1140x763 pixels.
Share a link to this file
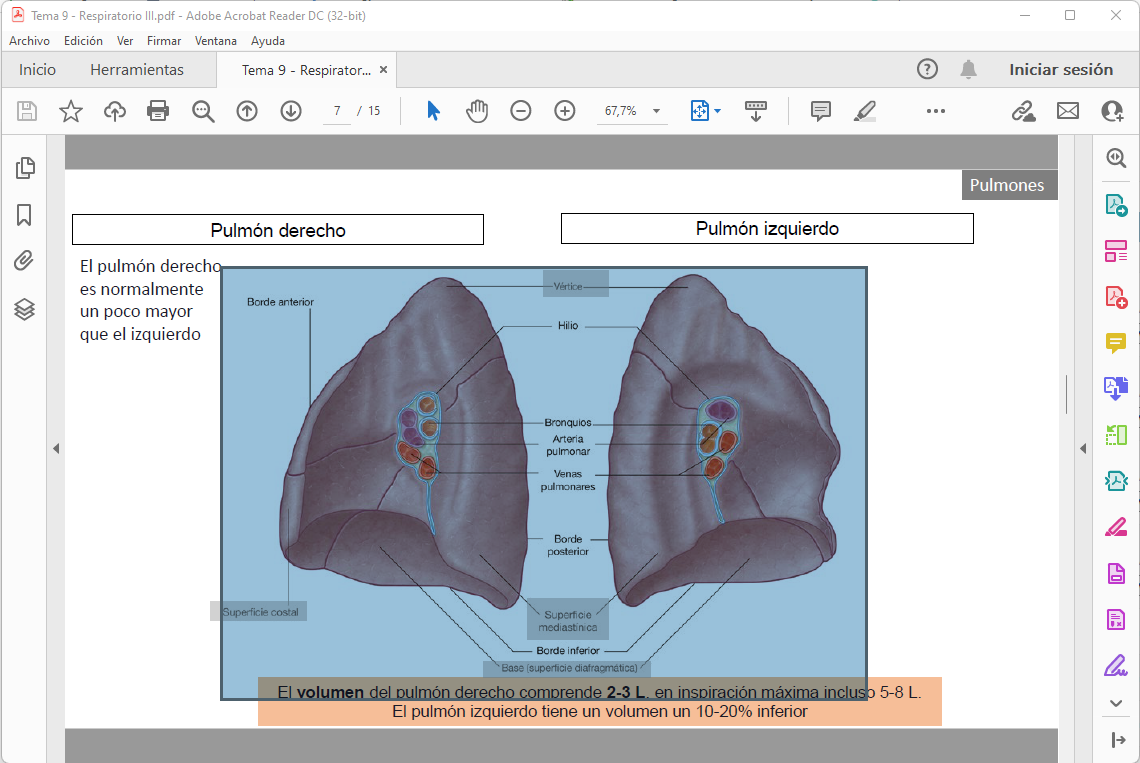tap(1024, 111)
